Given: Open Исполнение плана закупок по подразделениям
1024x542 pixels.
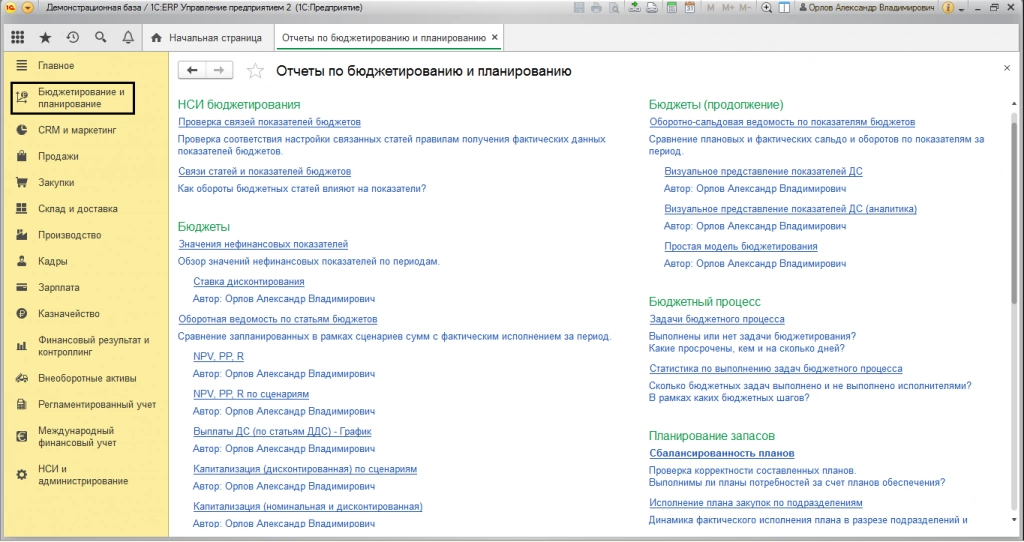Looking at the screenshot, I should (x=756, y=502).
